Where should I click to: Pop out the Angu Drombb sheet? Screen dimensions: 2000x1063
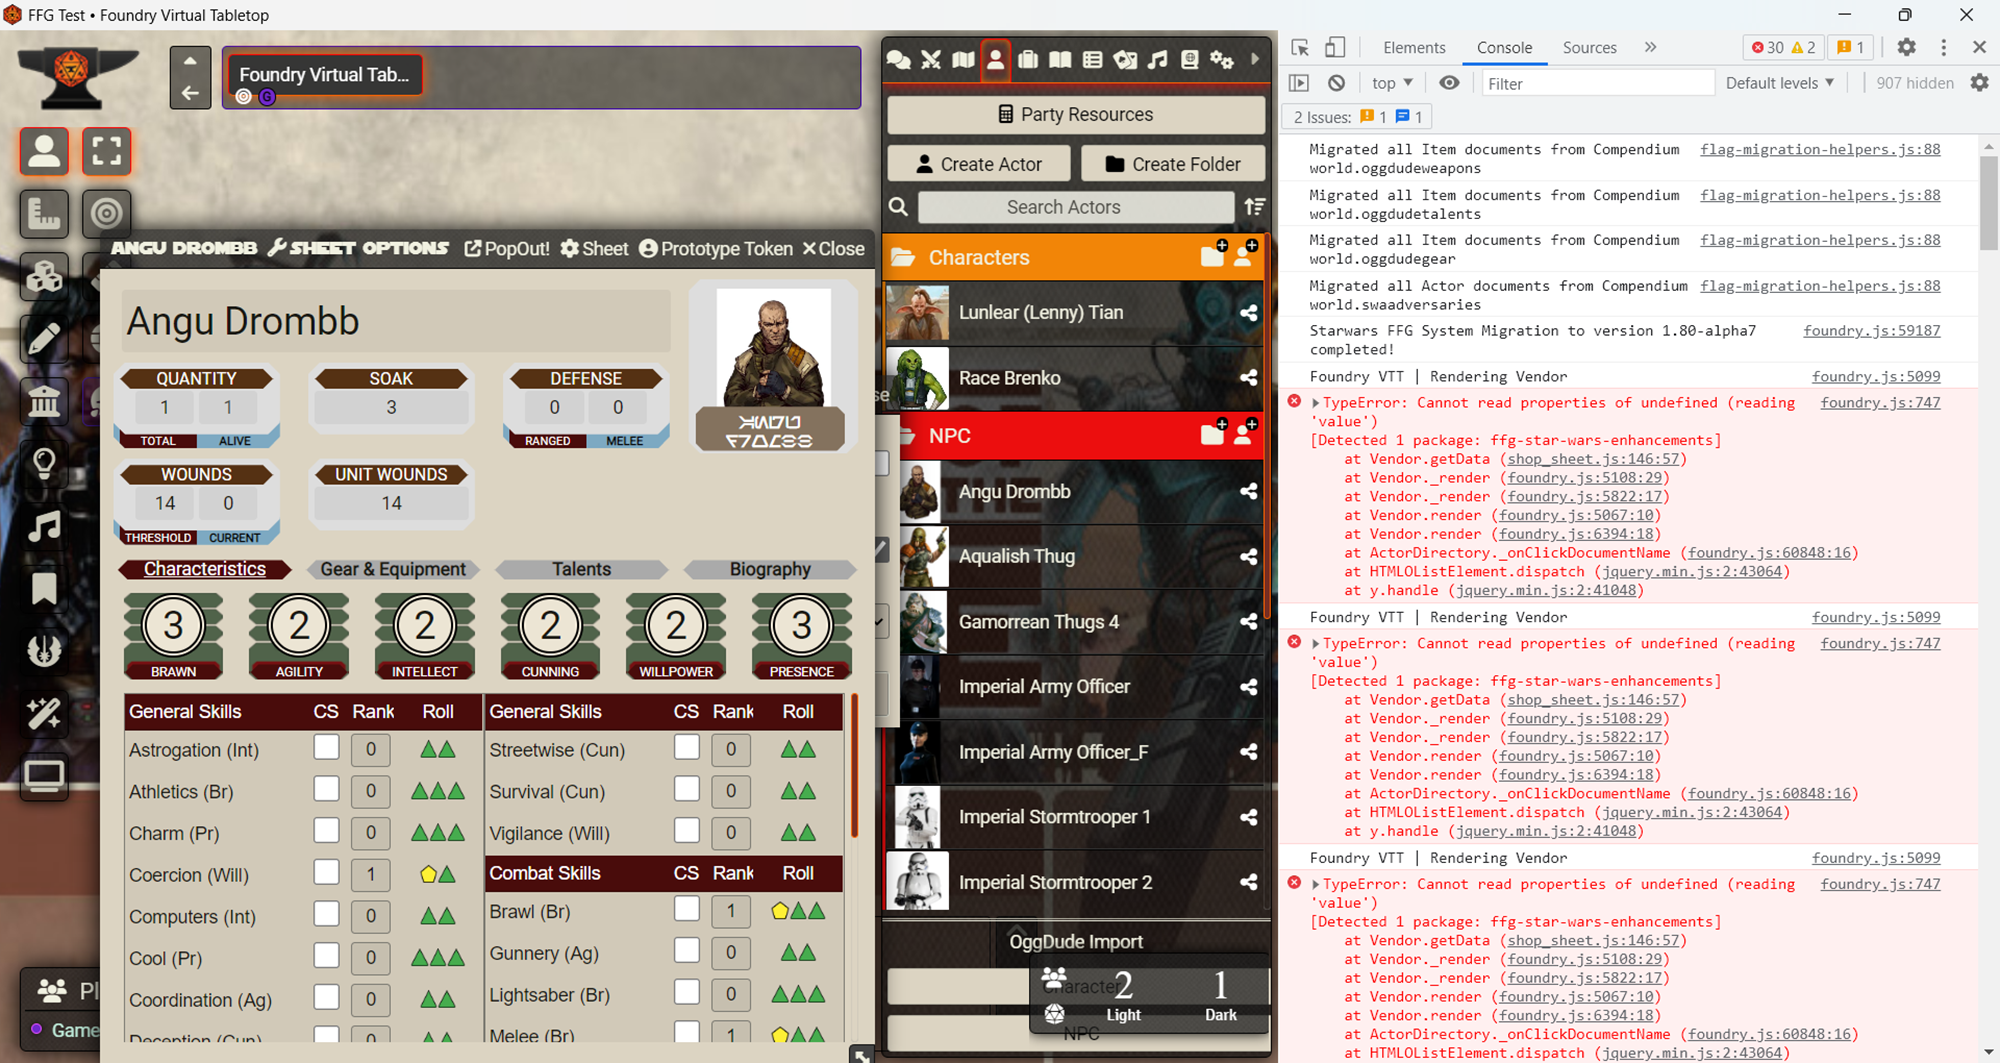507,248
